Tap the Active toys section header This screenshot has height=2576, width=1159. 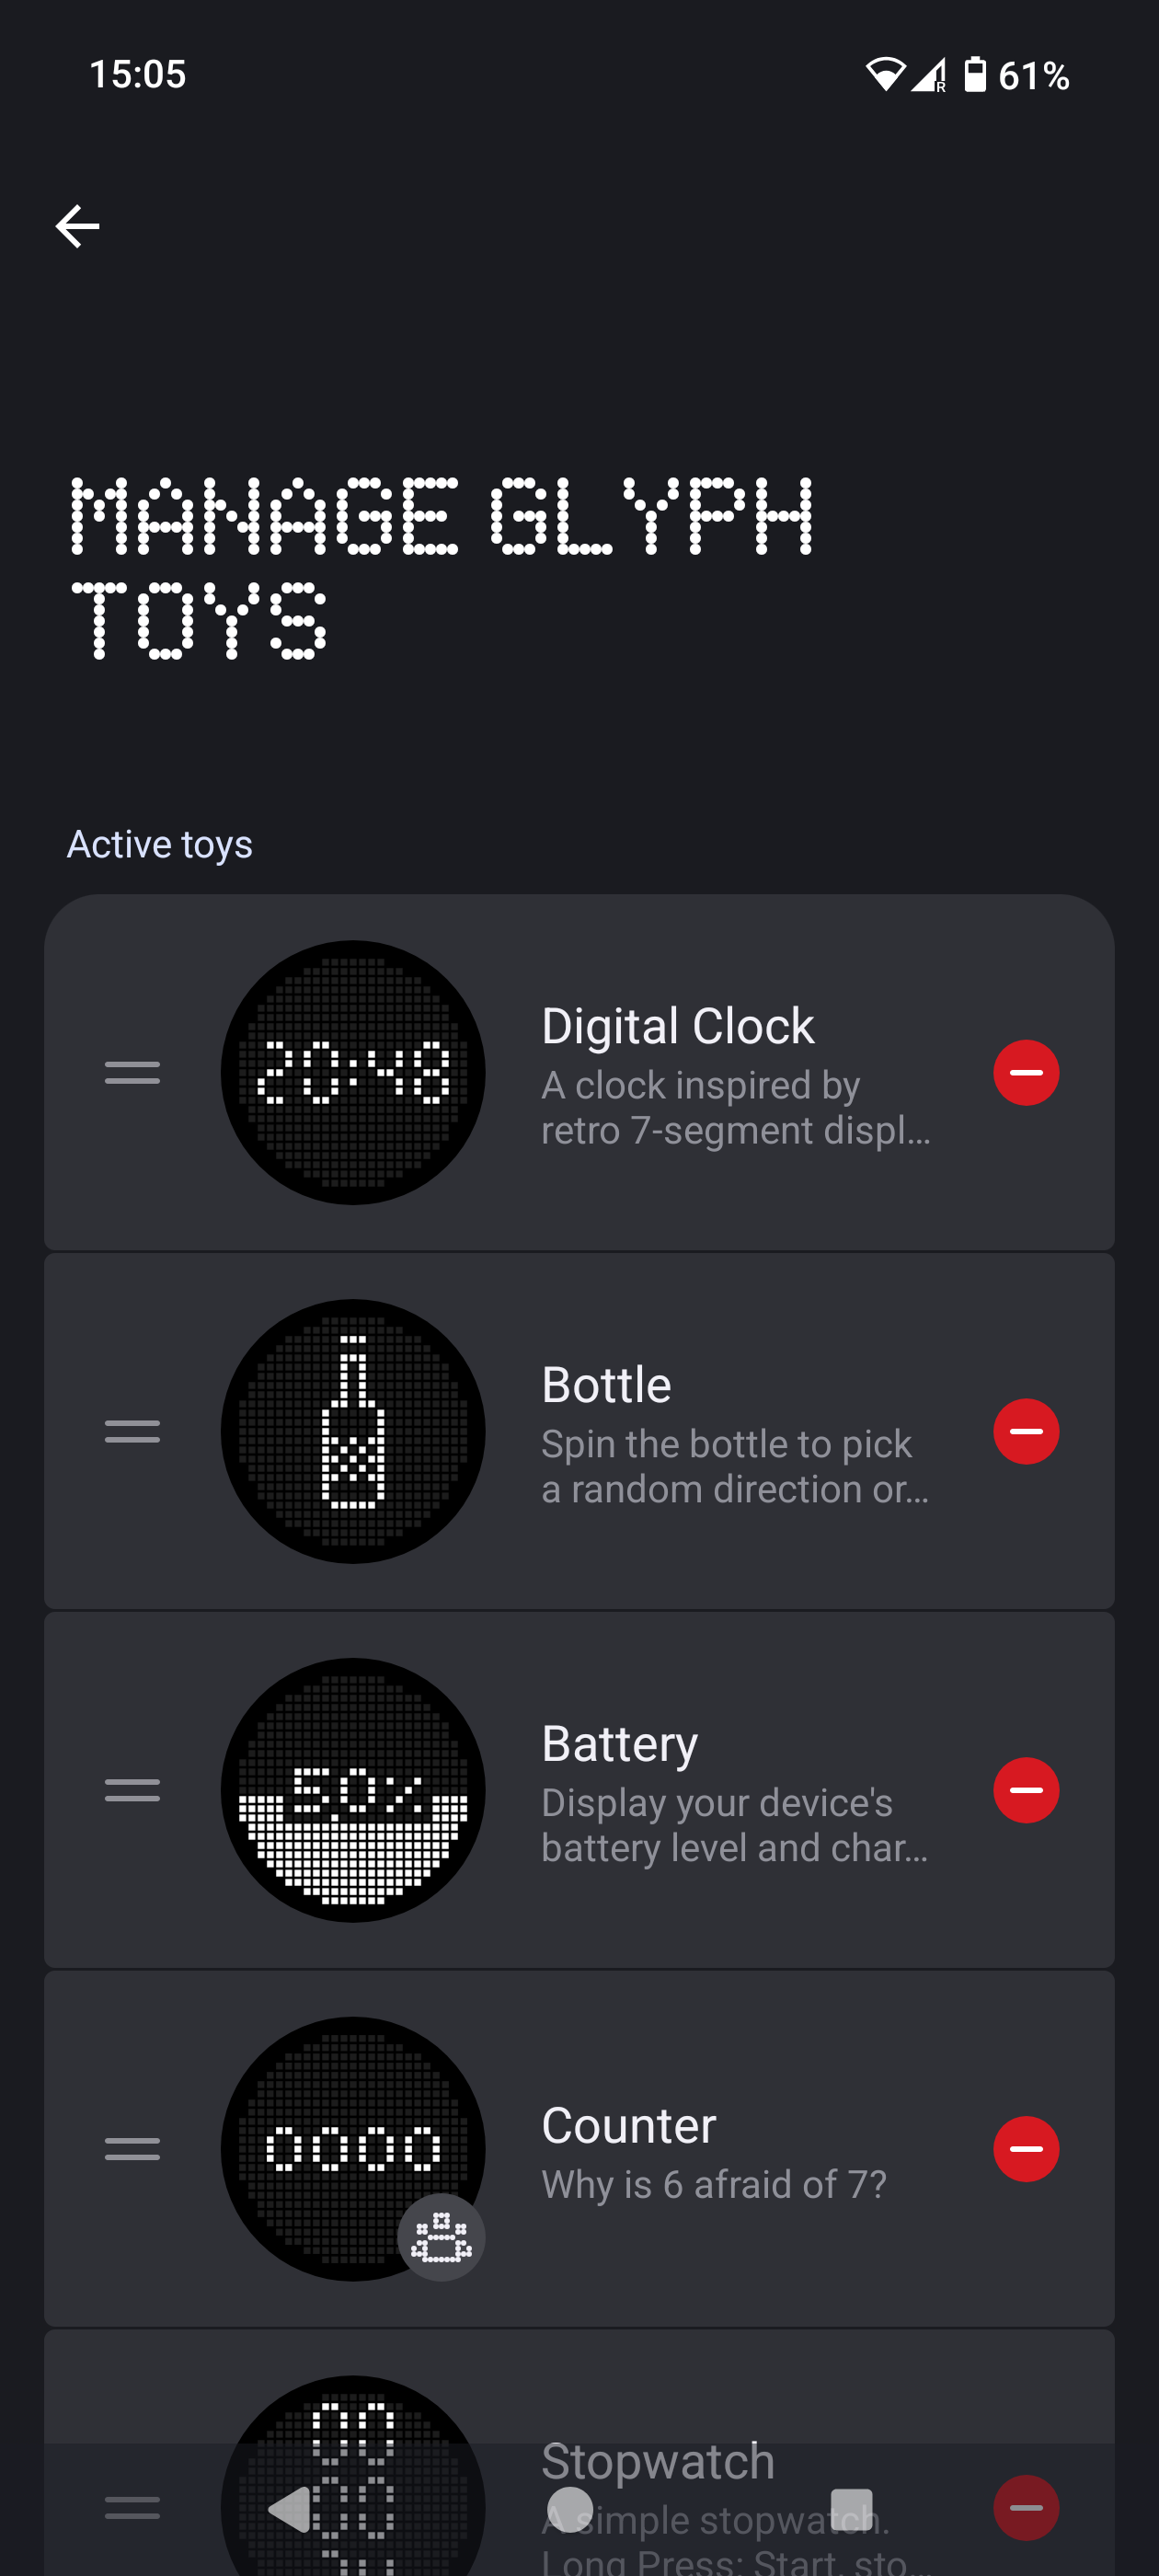coord(160,844)
